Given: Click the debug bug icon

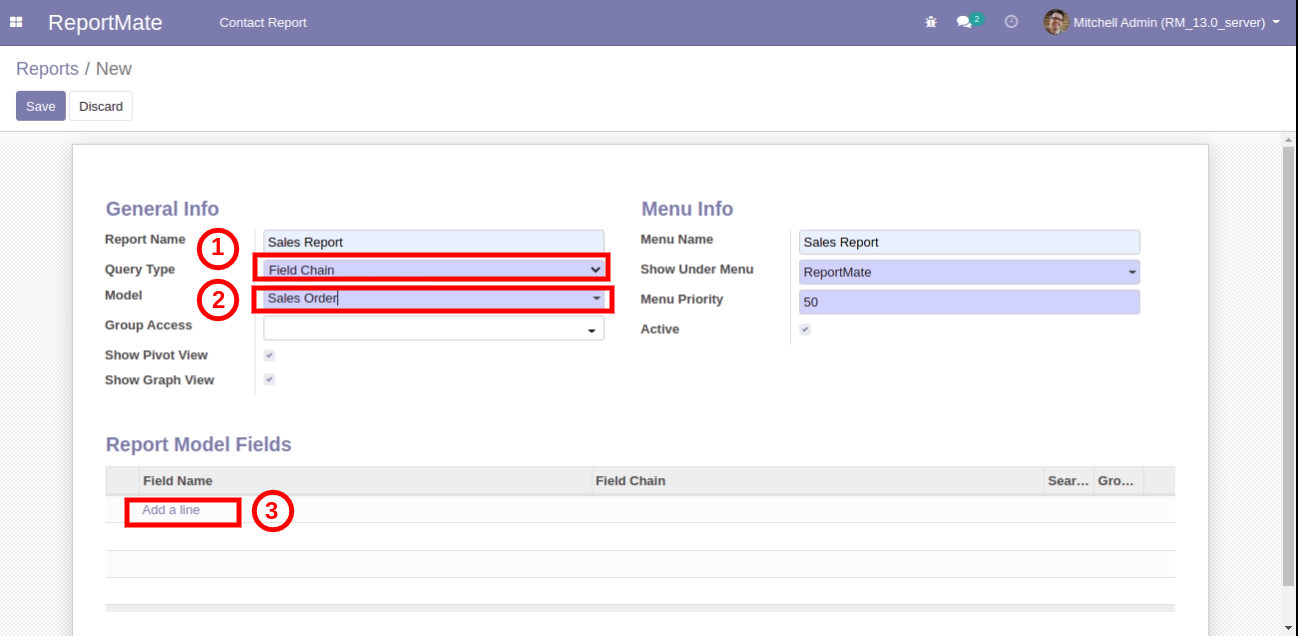Looking at the screenshot, I should click(931, 22).
